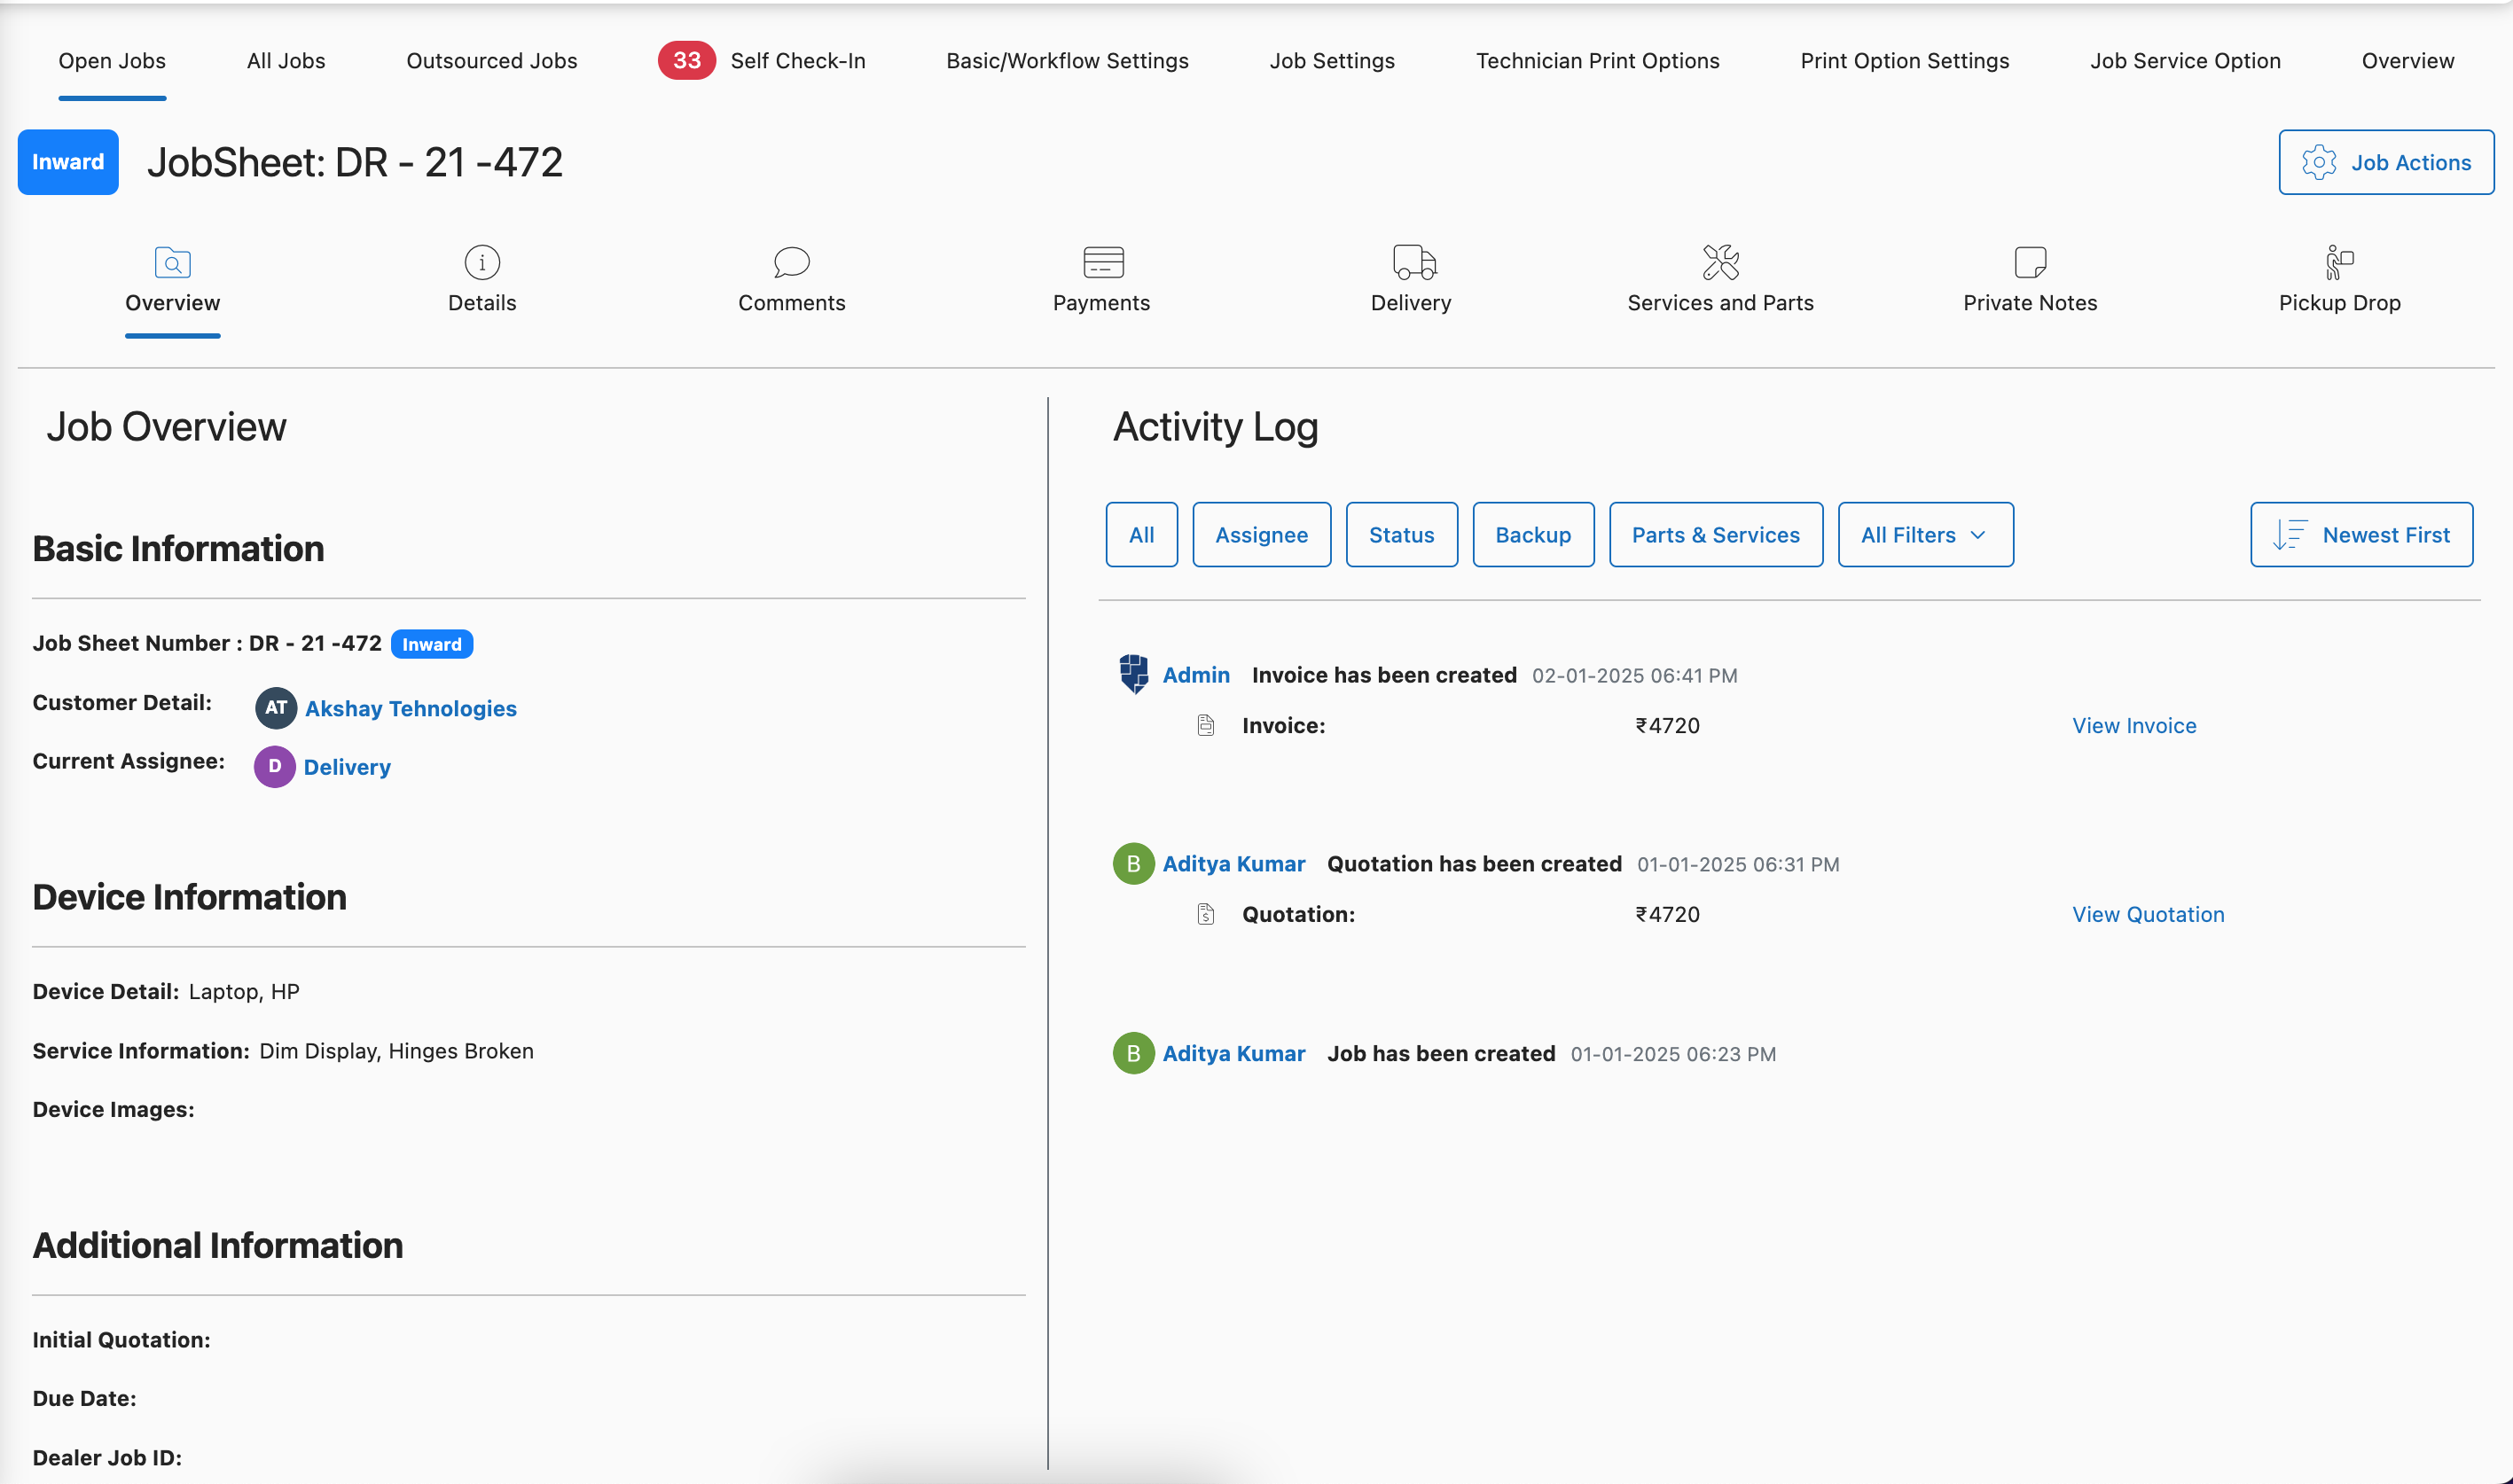This screenshot has width=2513, height=1484.
Task: Switch to the All Jobs tab
Action: coord(286,61)
